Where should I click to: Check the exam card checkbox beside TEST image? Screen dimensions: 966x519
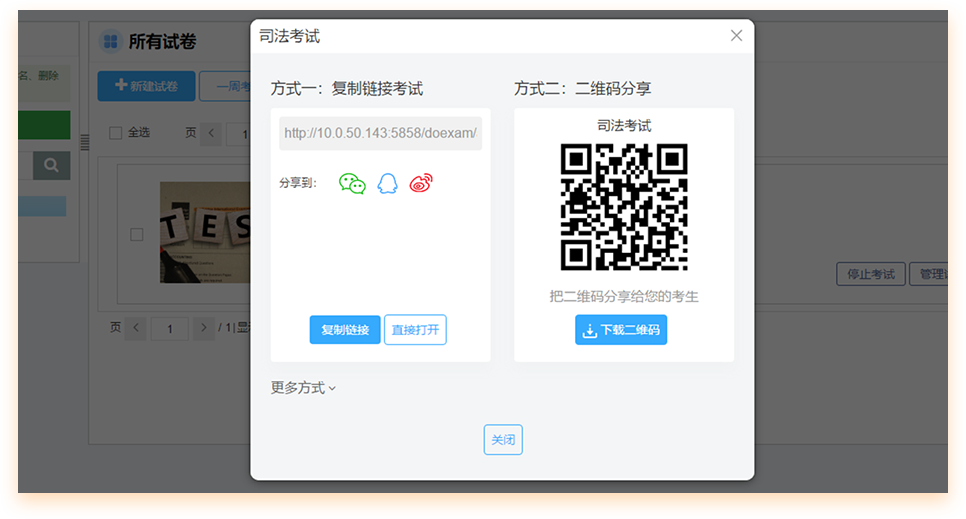click(137, 234)
